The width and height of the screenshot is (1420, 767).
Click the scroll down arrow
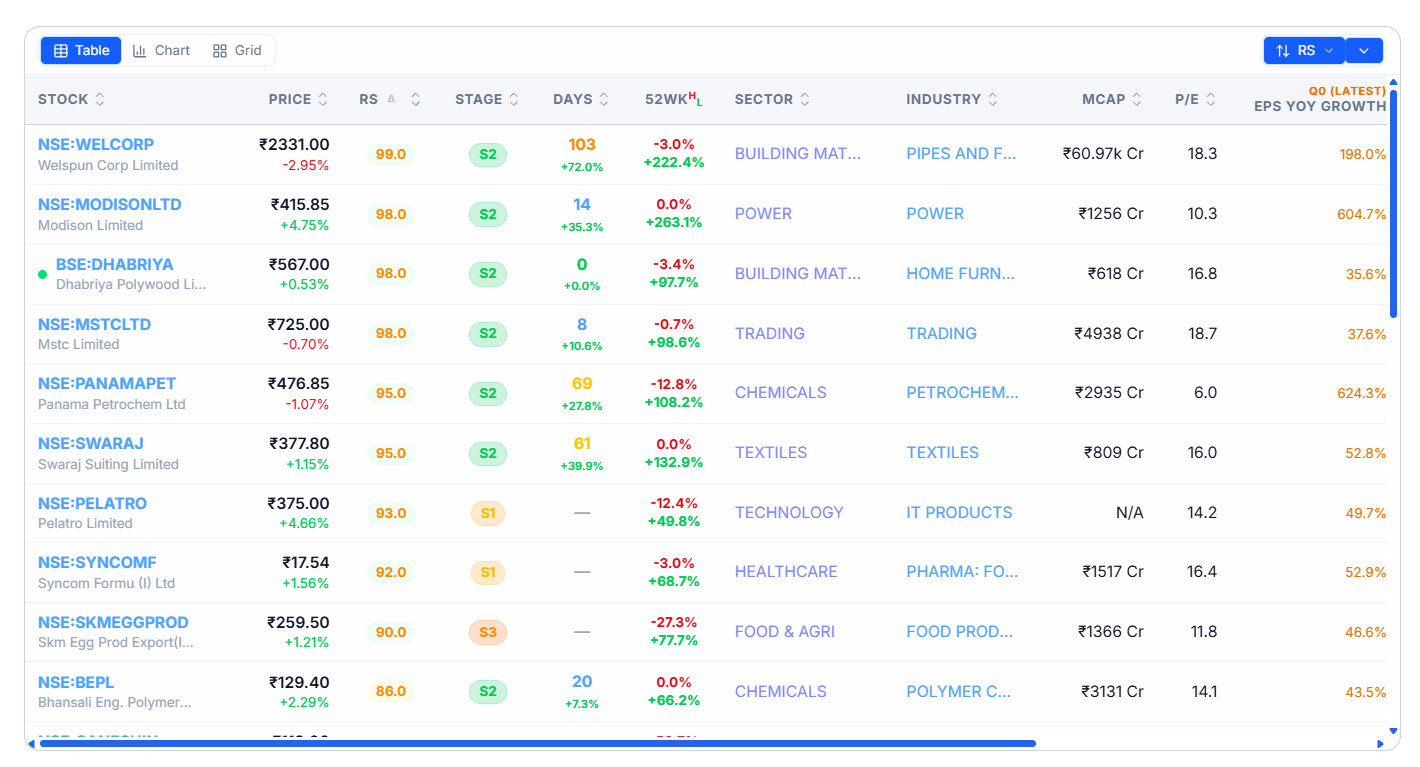[x=1393, y=732]
